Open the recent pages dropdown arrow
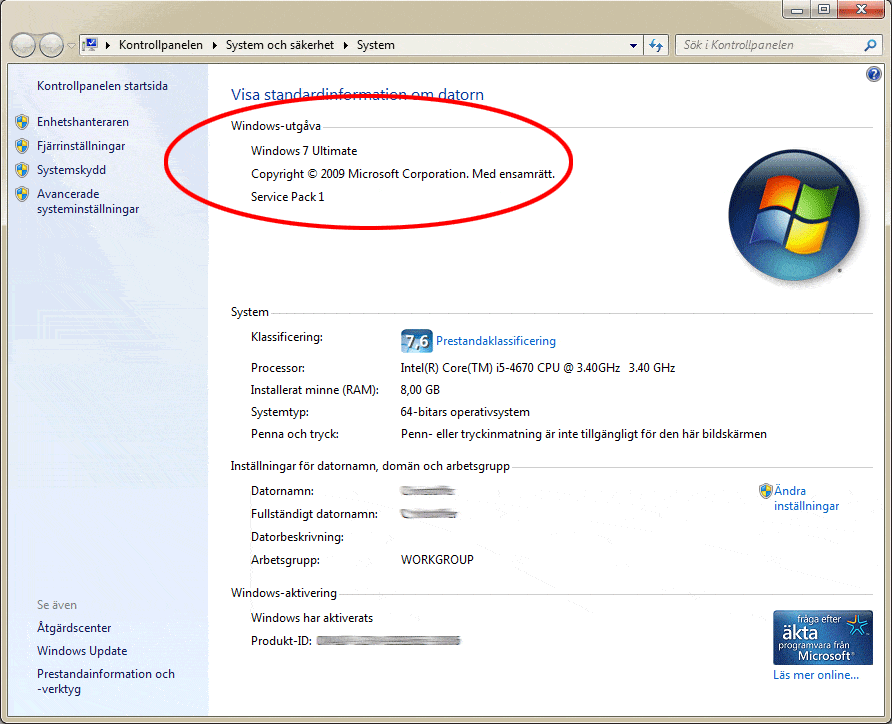Image resolution: width=892 pixels, height=724 pixels. (71, 45)
